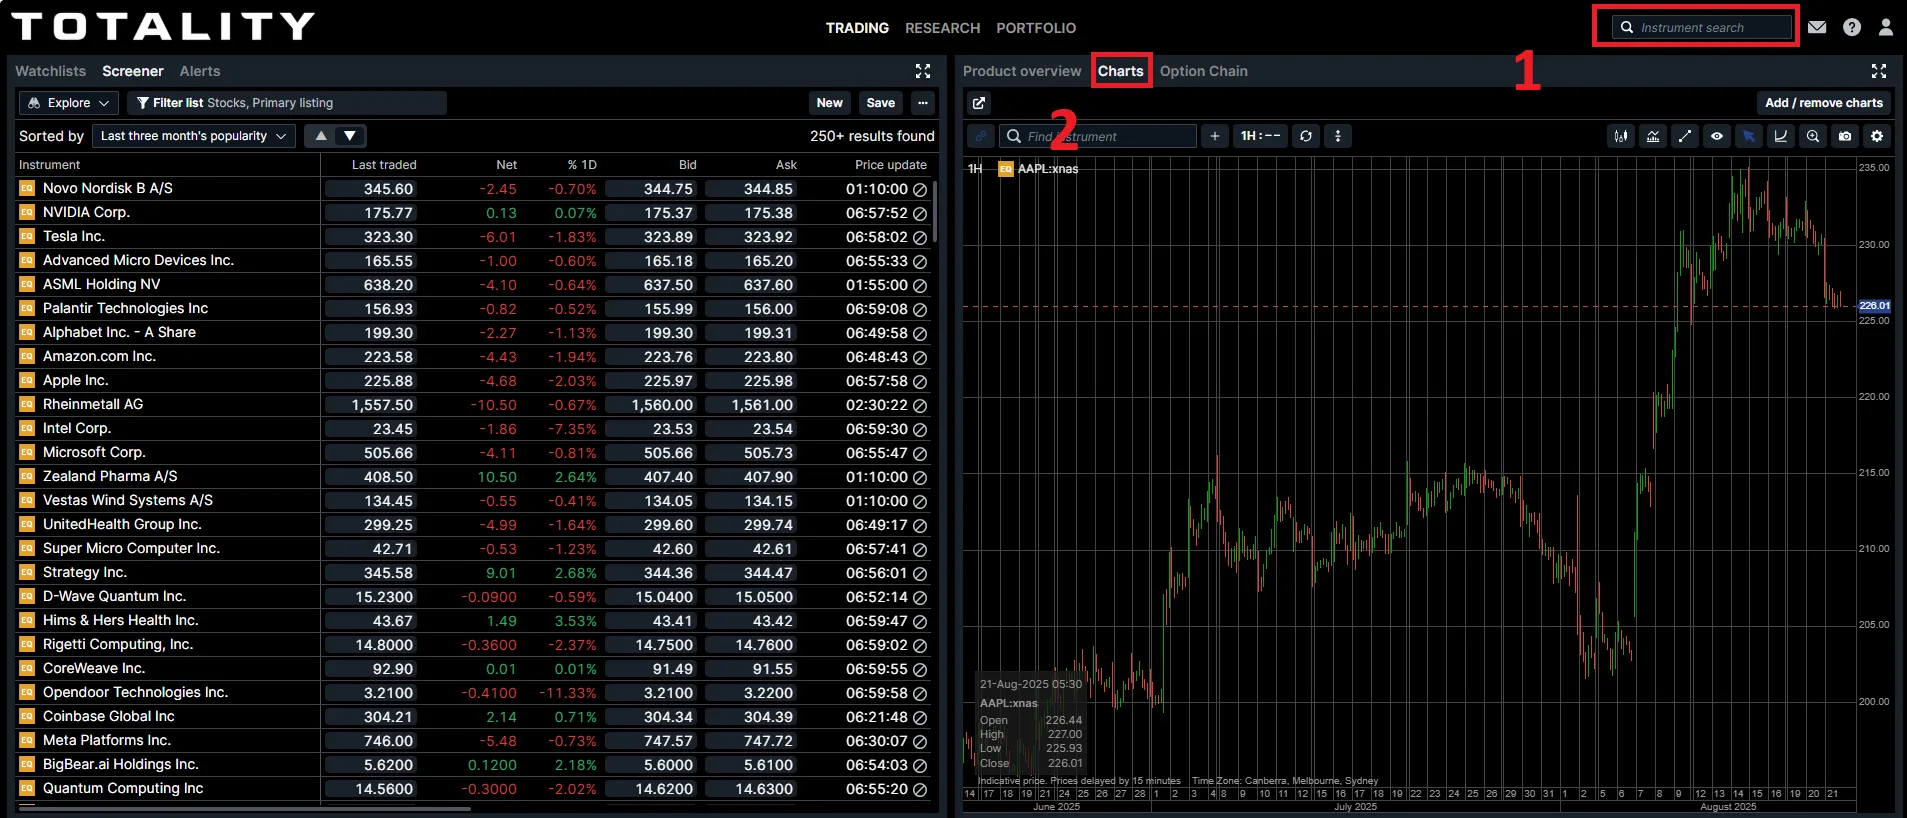The width and height of the screenshot is (1907, 818).
Task: Pop out the chart into new window
Action: click(979, 103)
